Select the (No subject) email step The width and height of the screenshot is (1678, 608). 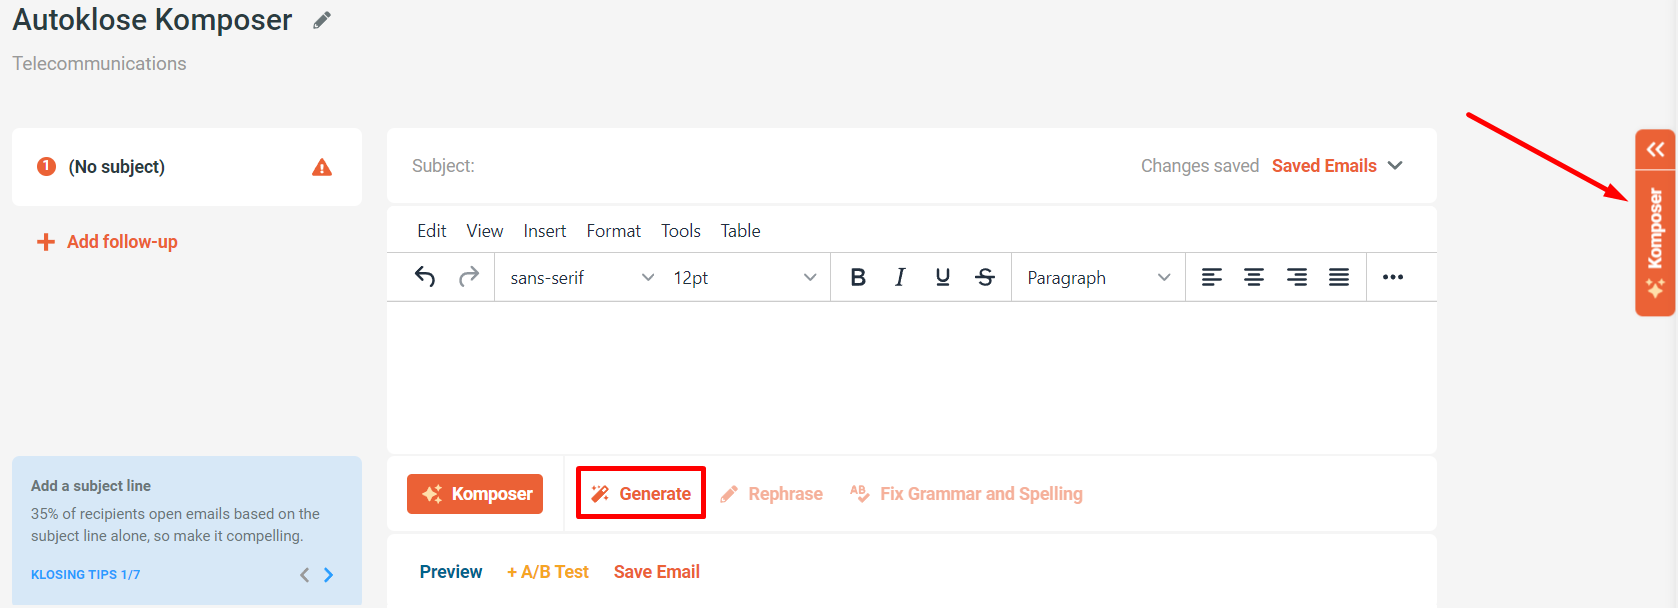(x=187, y=167)
